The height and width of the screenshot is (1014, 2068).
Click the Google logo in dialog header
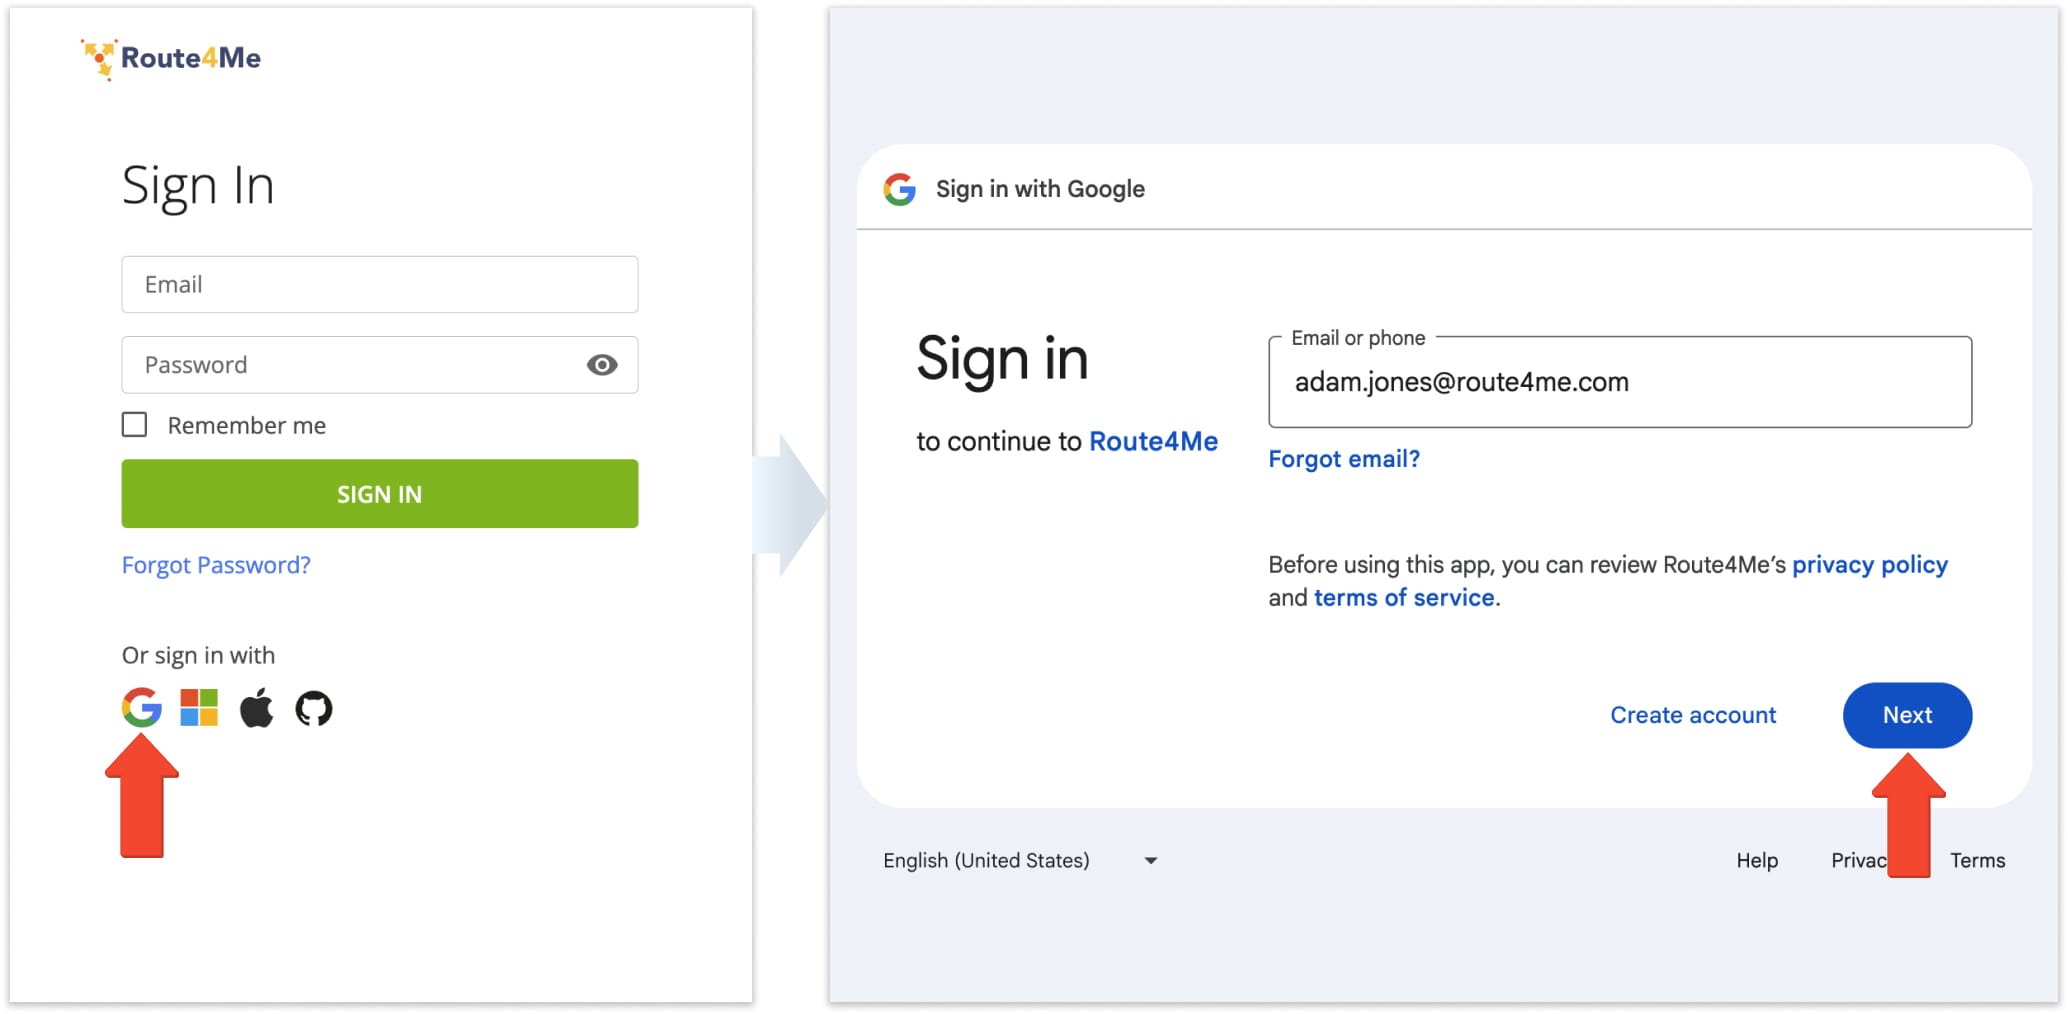coord(899,189)
